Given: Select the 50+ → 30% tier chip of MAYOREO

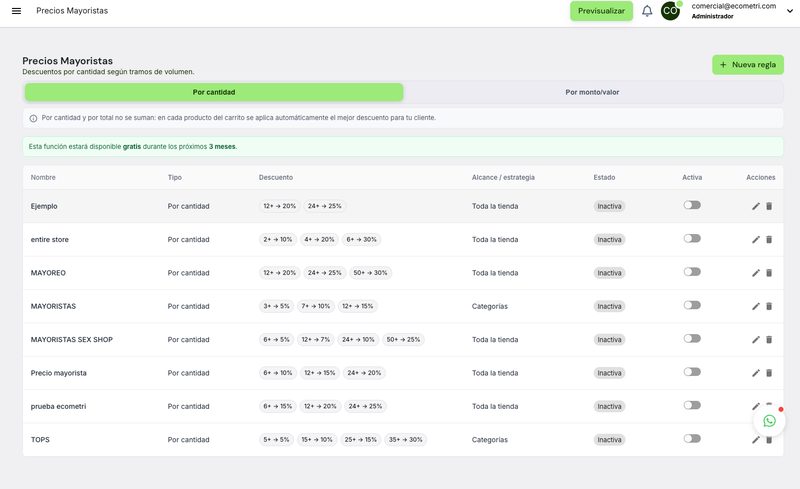Looking at the screenshot, I should pos(370,273).
